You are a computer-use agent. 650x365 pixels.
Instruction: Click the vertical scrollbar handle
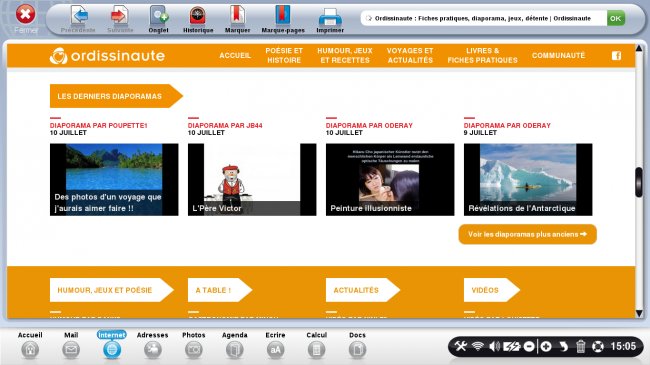(639, 182)
